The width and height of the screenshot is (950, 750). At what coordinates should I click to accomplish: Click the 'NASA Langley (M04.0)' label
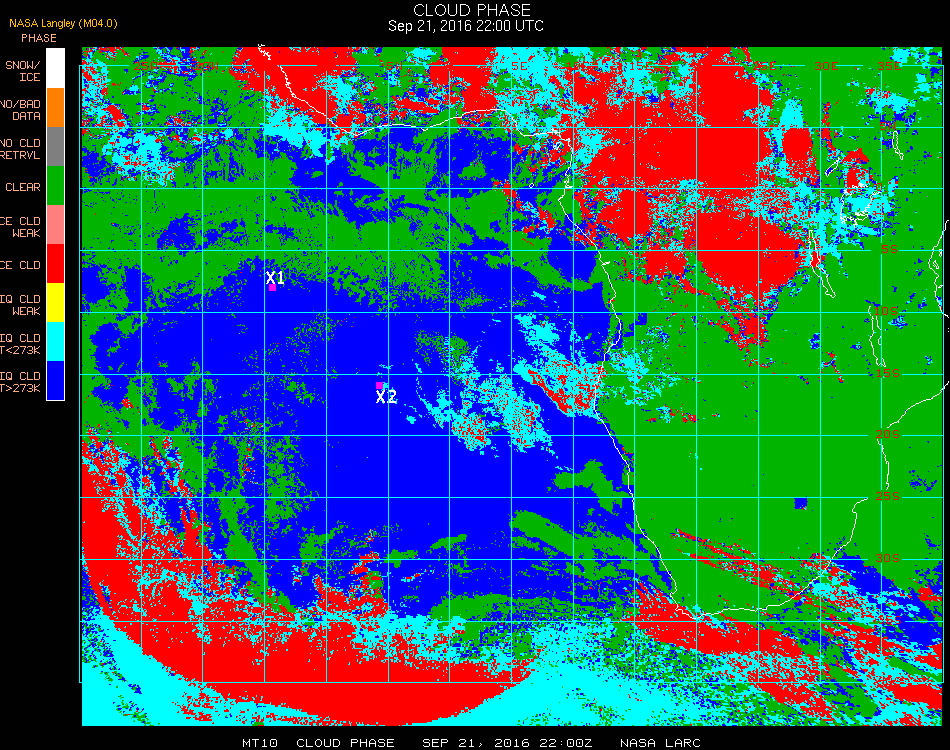[x=63, y=24]
